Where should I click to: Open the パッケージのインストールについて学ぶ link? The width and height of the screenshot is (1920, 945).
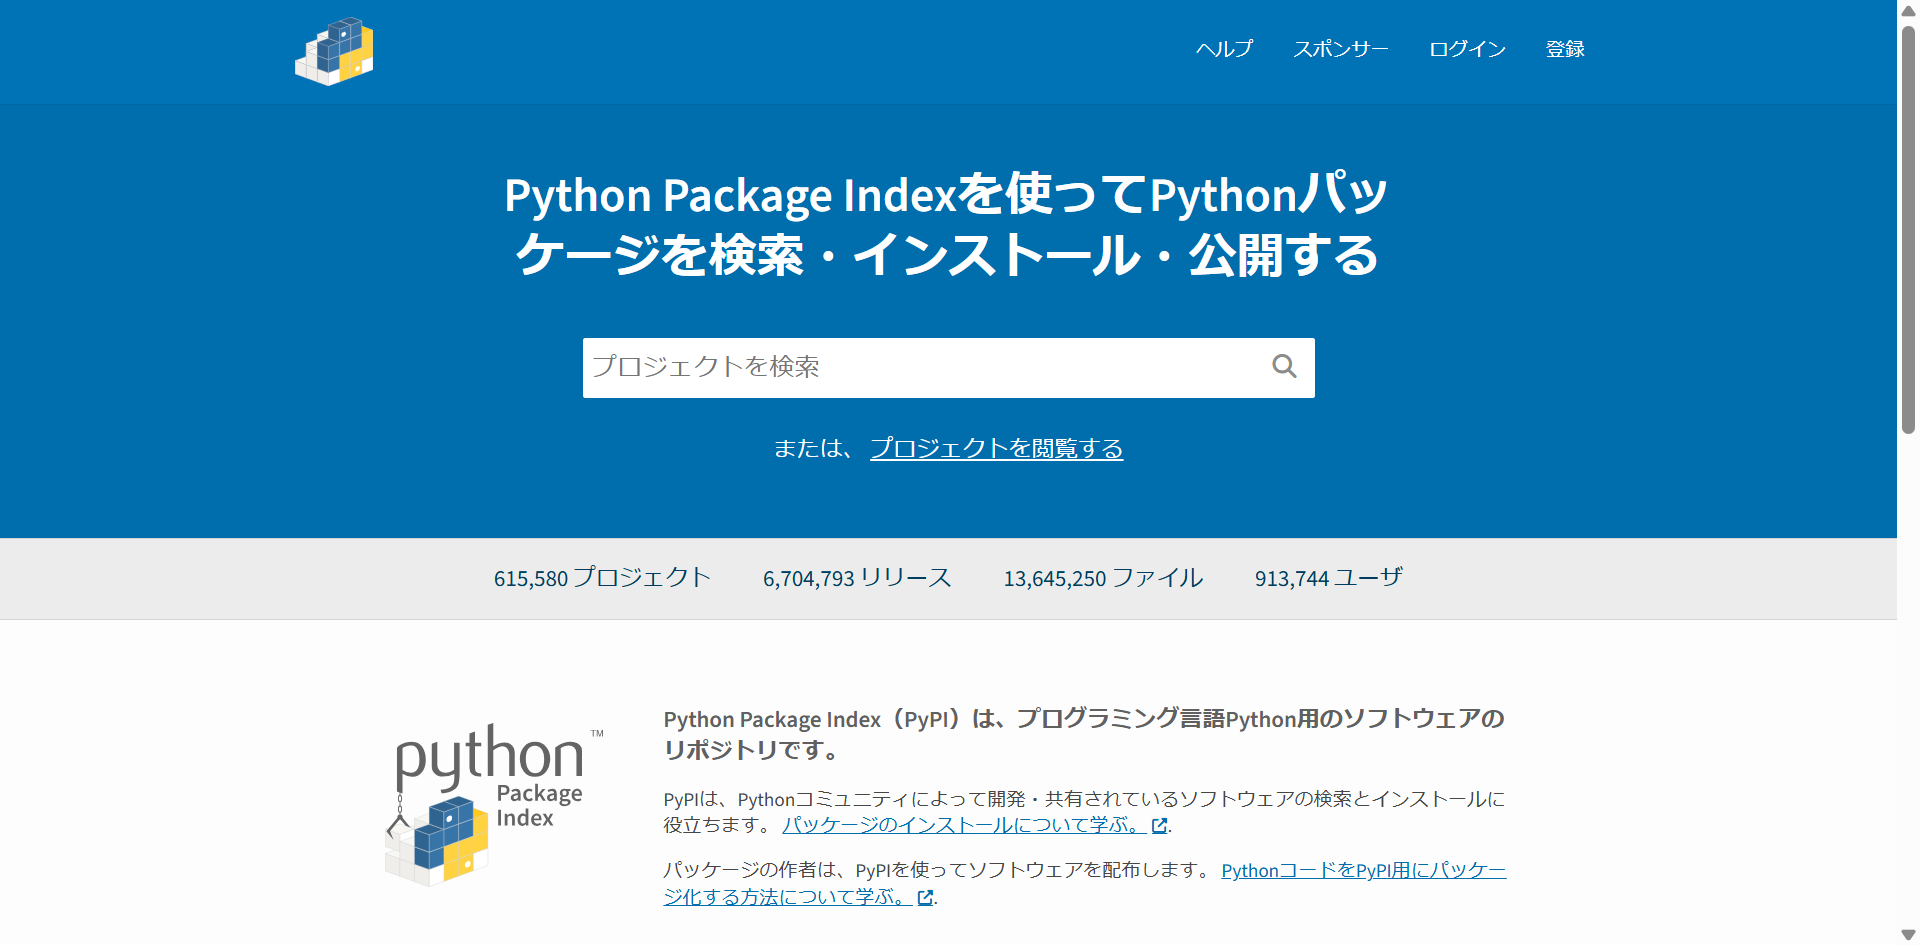964,825
